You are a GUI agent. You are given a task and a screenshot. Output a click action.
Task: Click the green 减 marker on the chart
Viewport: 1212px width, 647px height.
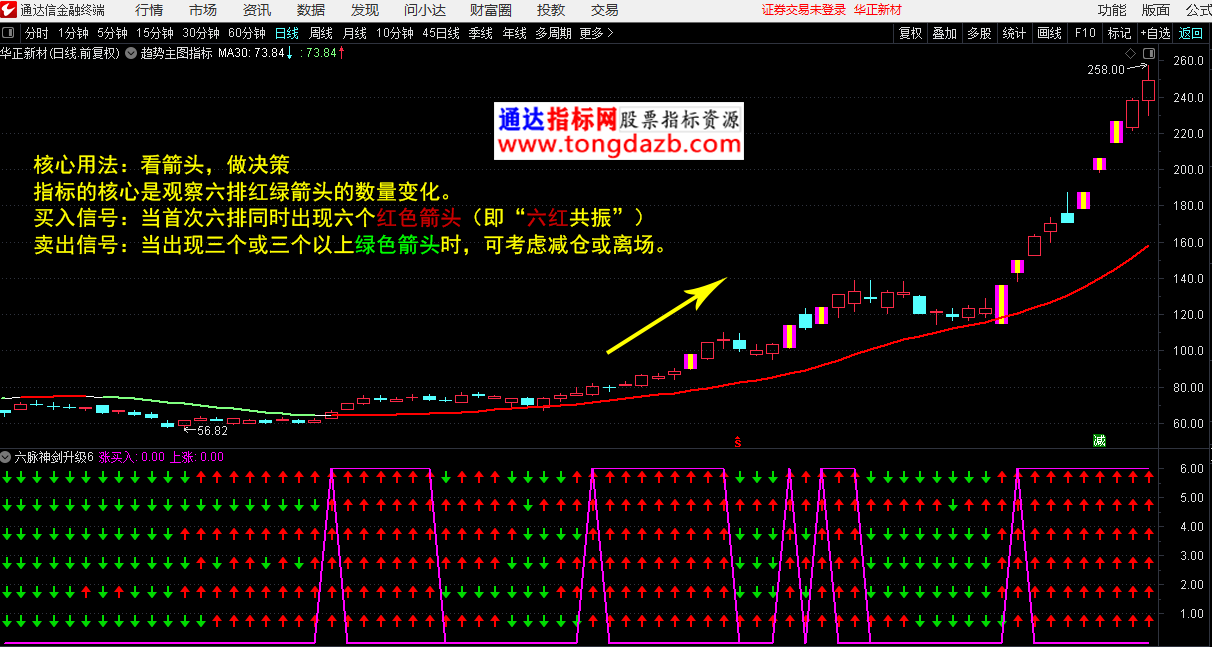pyautogui.click(x=1099, y=441)
